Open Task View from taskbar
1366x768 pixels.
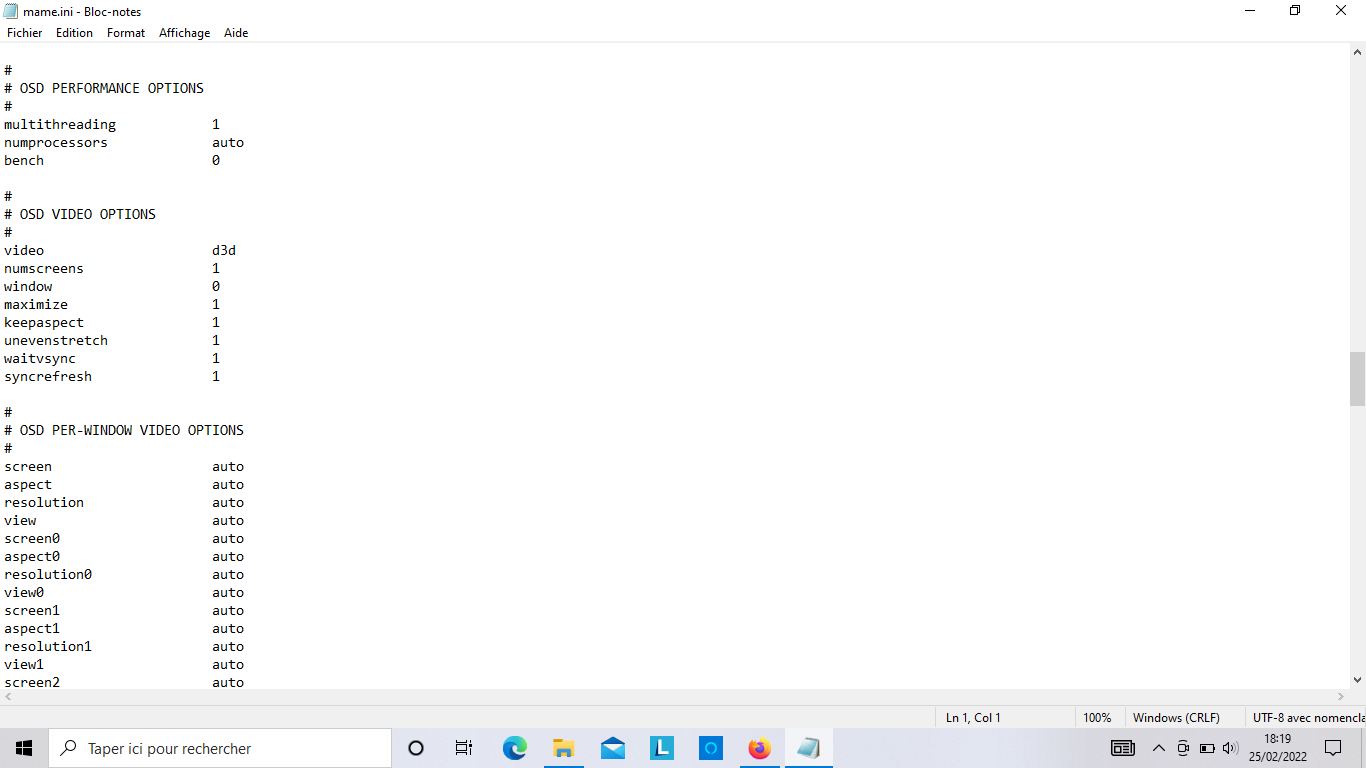pos(464,748)
